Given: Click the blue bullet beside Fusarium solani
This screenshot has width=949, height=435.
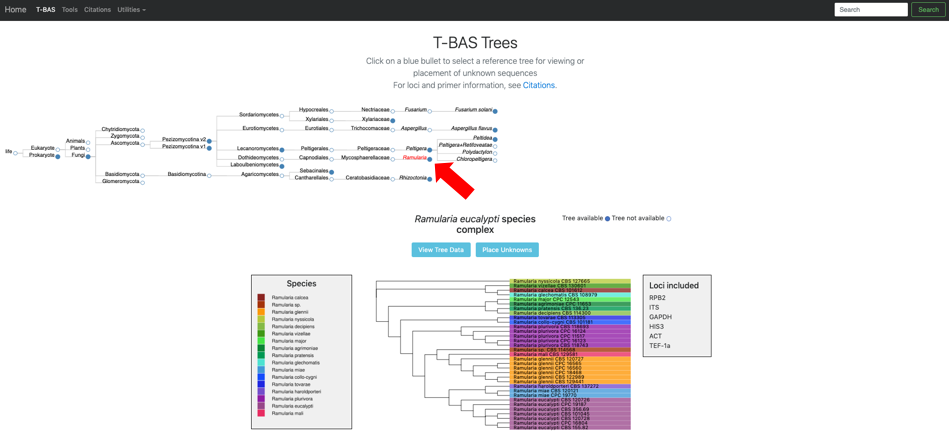Looking at the screenshot, I should tap(496, 111).
